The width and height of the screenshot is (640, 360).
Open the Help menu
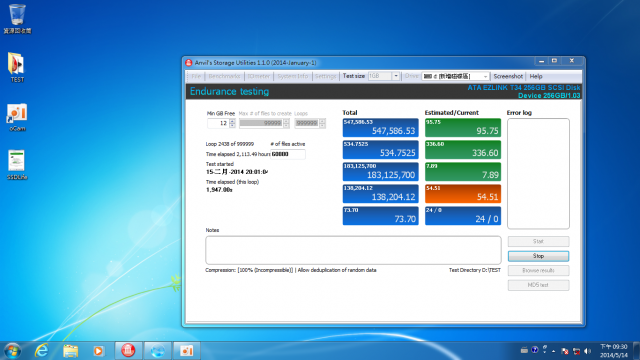(x=536, y=76)
